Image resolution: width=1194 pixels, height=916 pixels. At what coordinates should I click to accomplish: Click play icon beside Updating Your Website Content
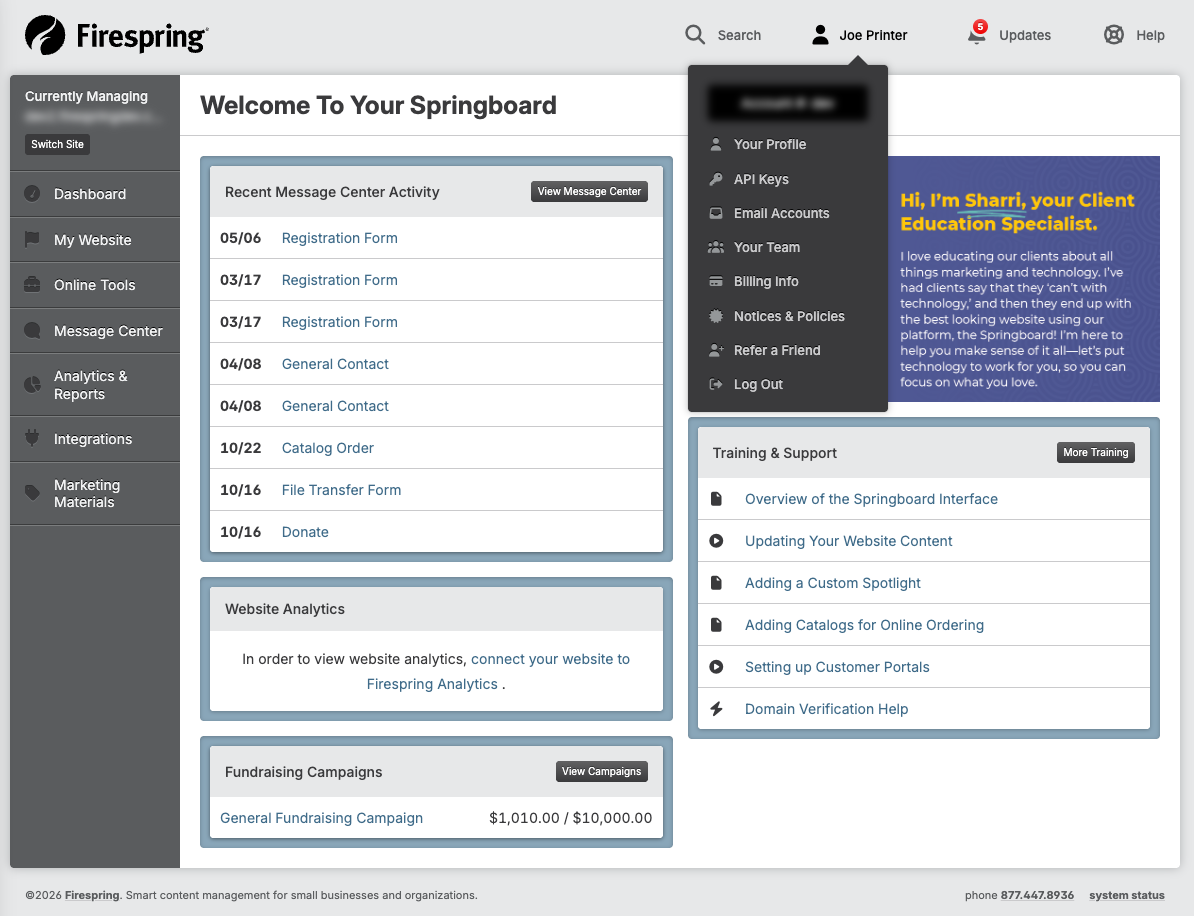click(716, 541)
